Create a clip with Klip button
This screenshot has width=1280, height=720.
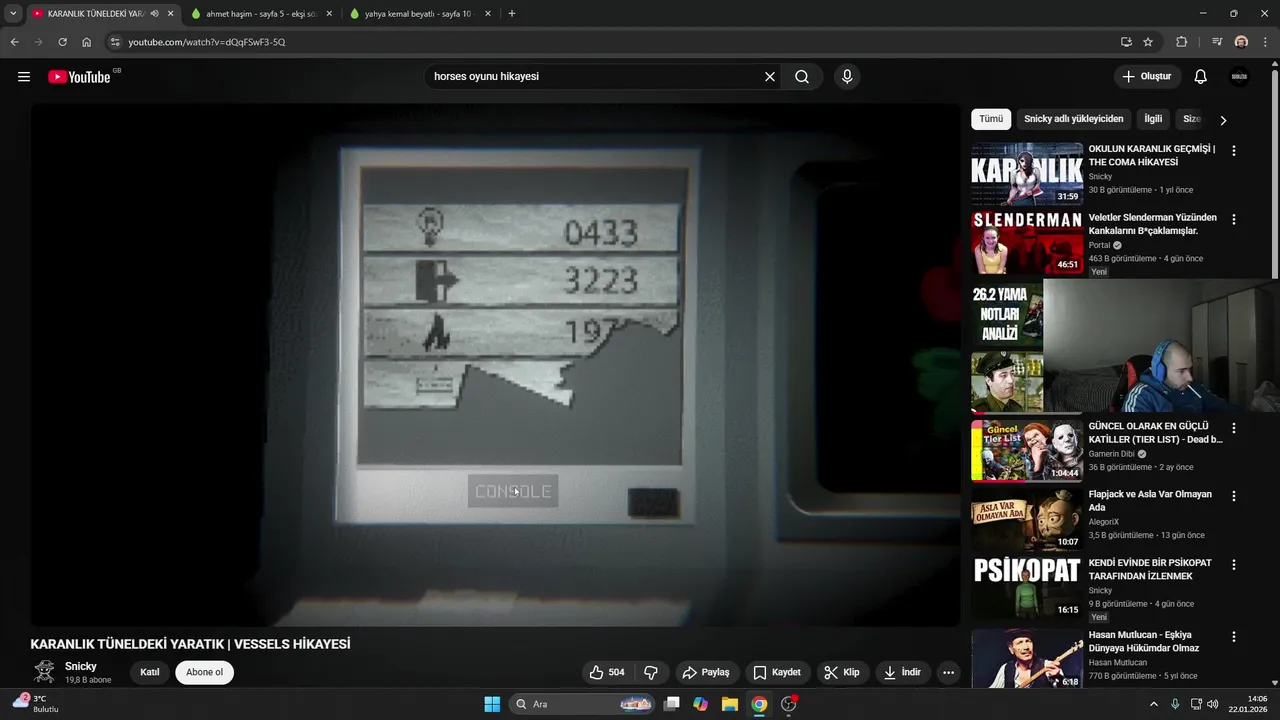click(x=842, y=672)
